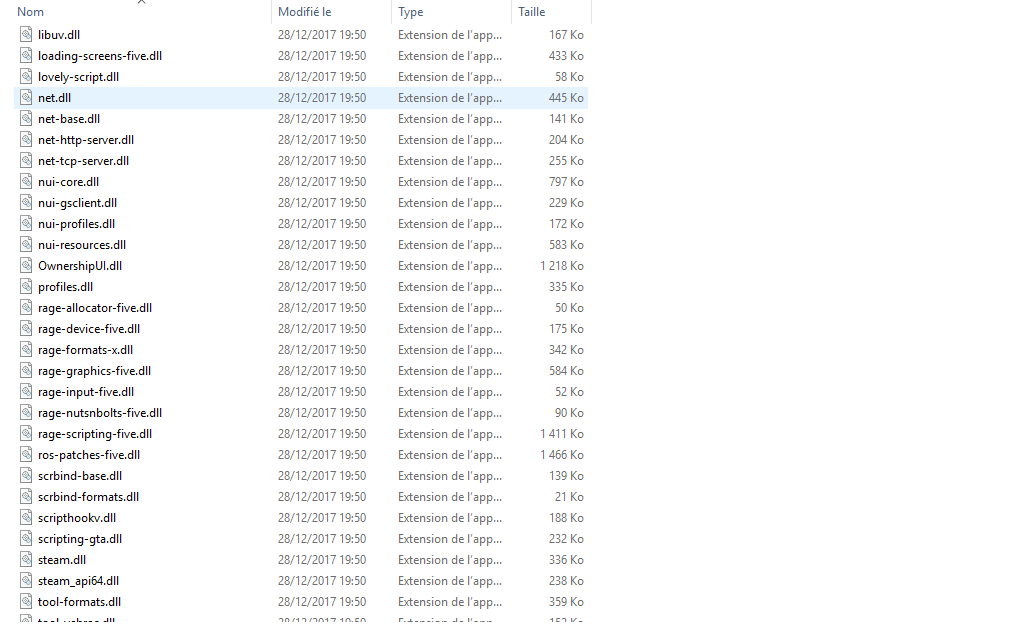Click the rage-nutsnbolts-five.dll file icon

pos(26,413)
